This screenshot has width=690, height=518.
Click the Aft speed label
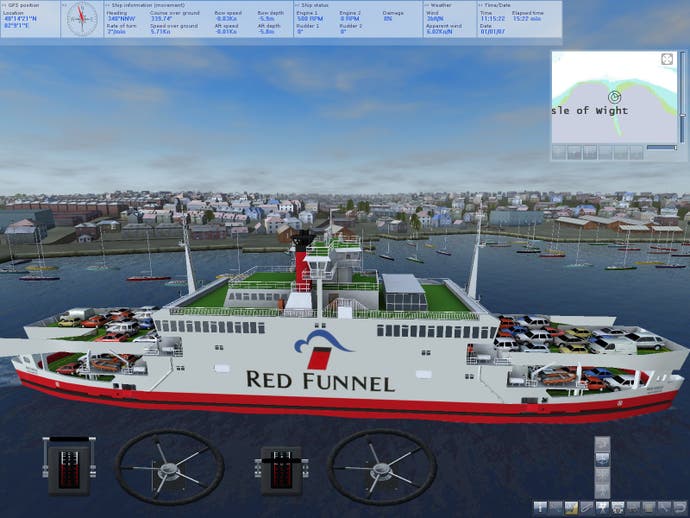point(227,26)
